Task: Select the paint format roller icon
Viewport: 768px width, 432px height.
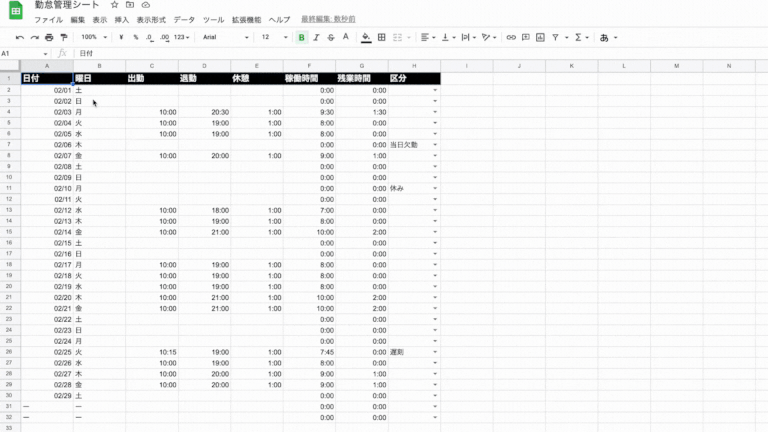Action: (x=64, y=37)
